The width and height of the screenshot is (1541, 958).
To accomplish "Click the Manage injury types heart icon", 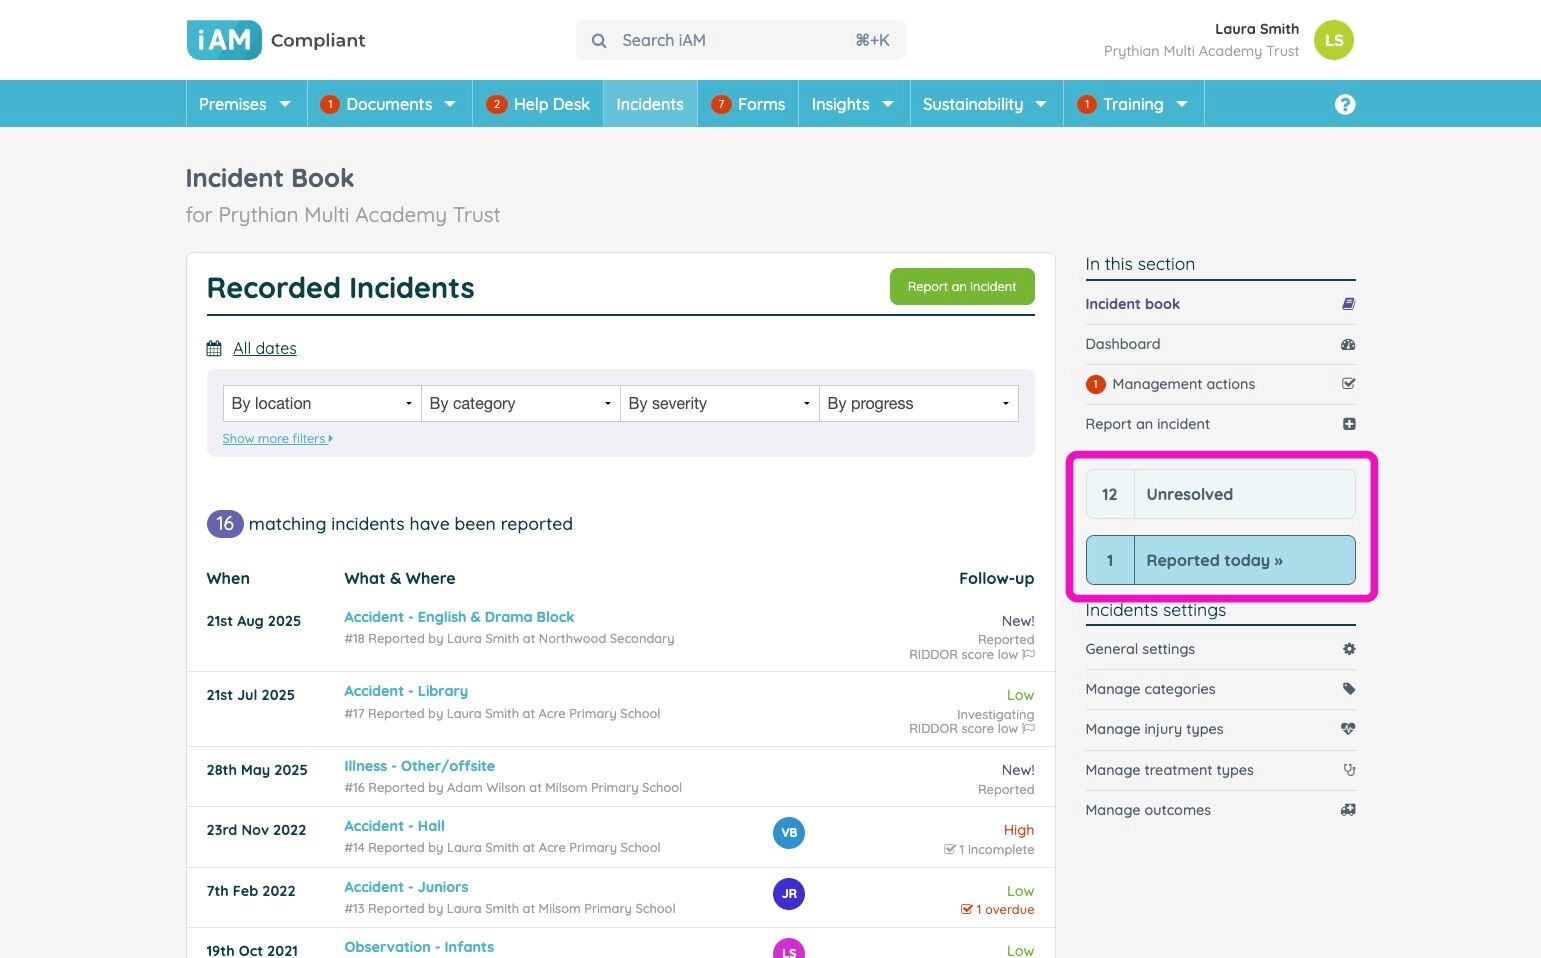I will [1348, 729].
